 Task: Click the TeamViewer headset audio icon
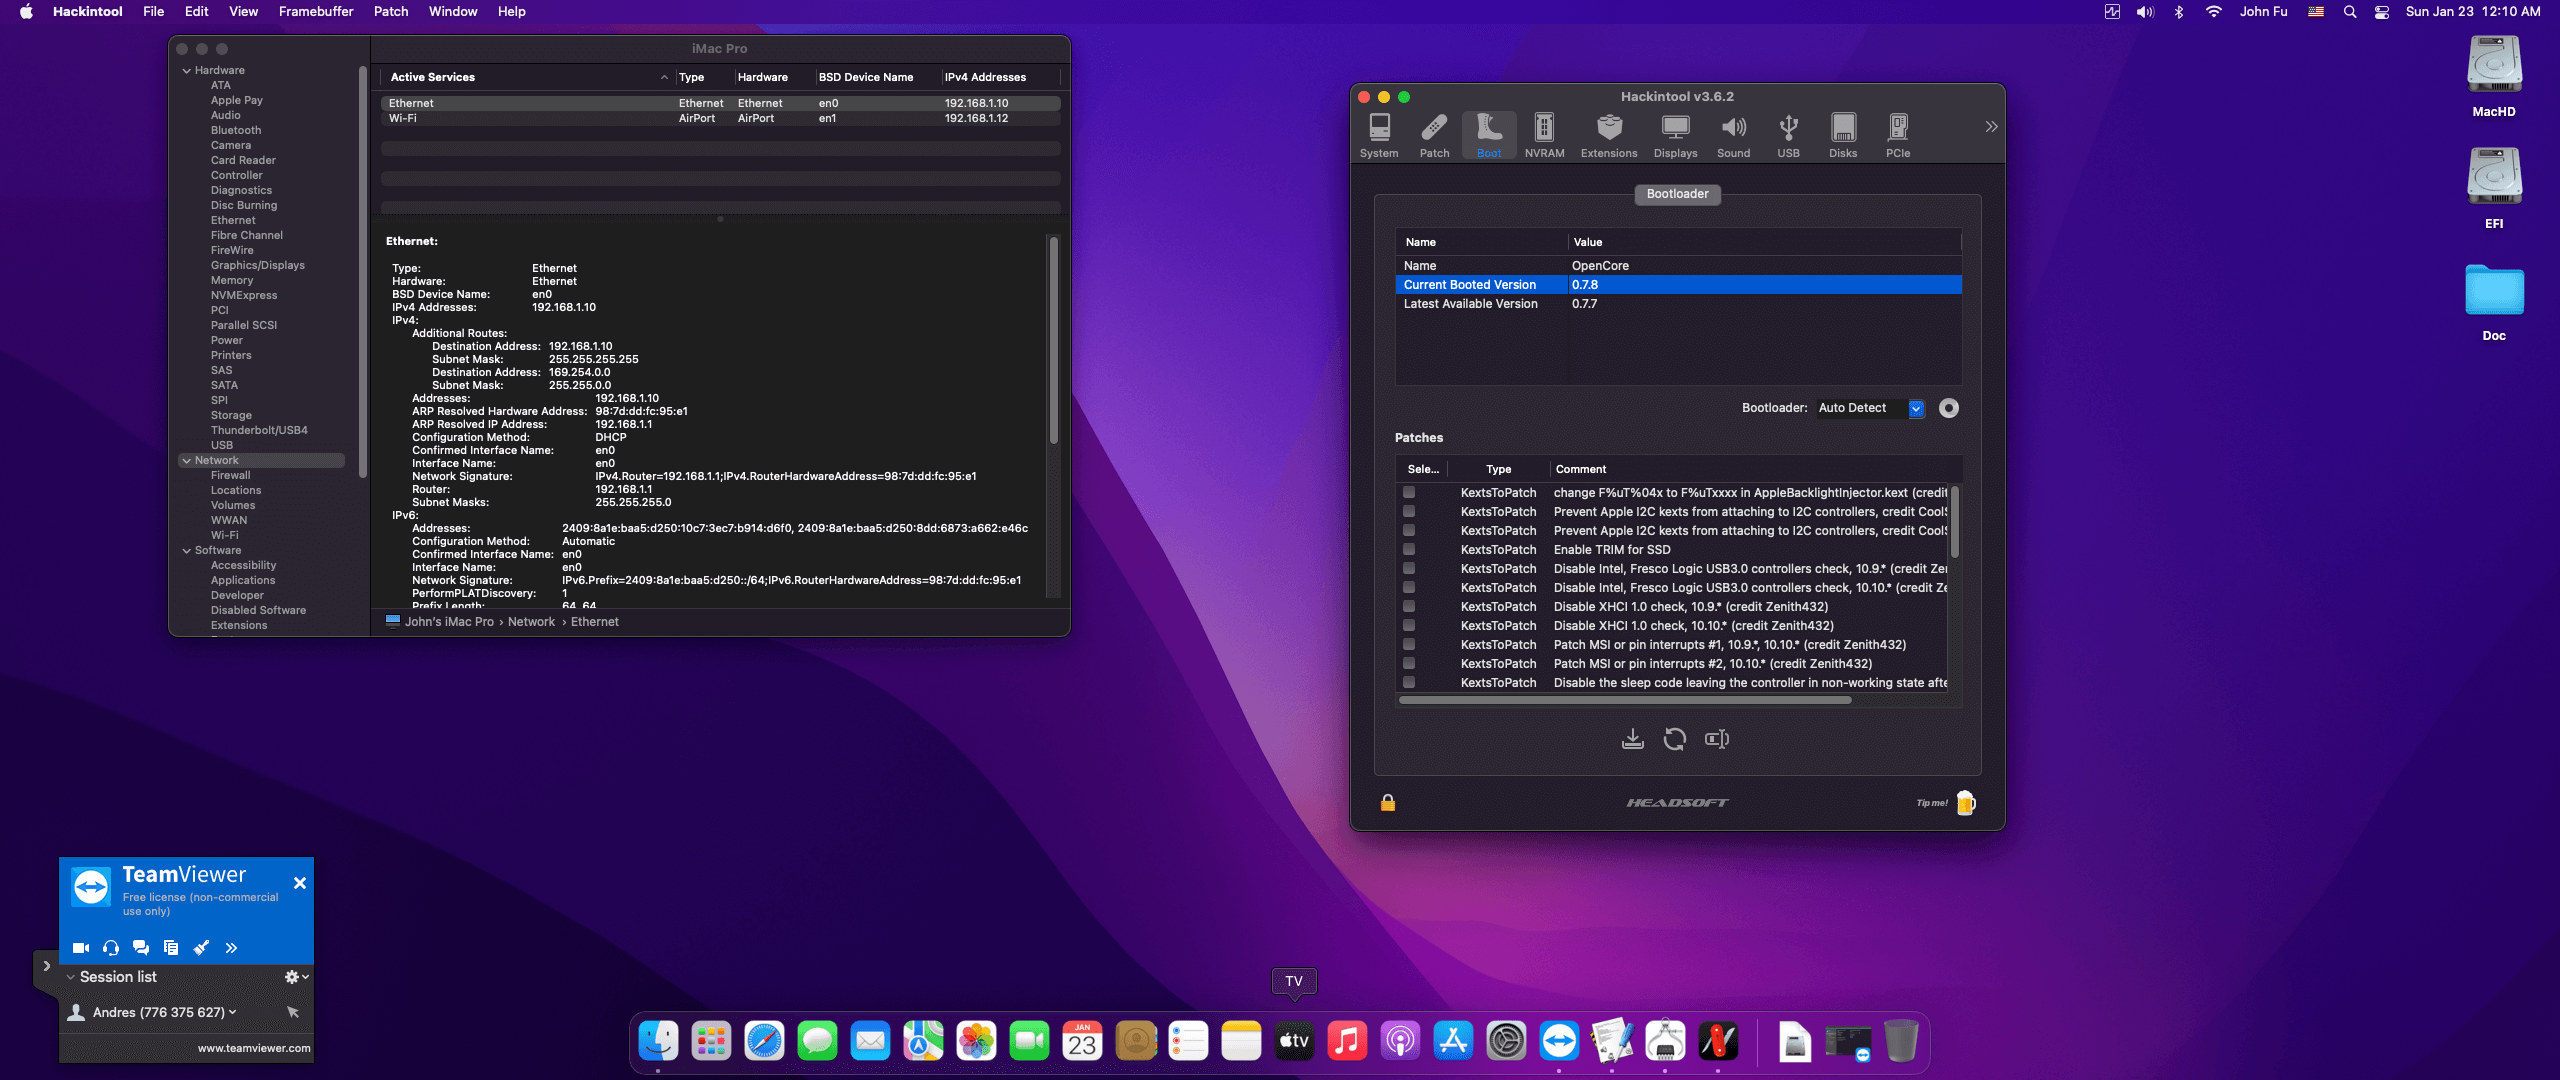coord(111,948)
